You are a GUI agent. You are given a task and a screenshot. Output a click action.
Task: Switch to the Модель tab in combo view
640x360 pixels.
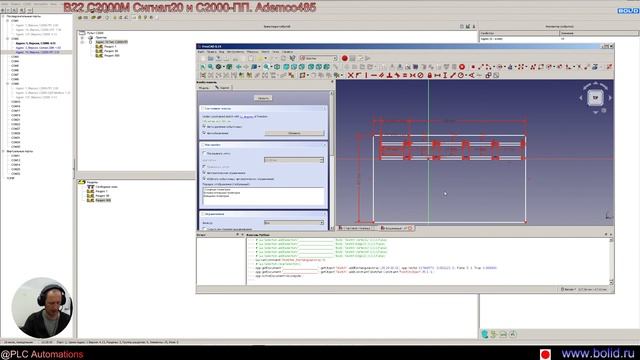point(203,87)
